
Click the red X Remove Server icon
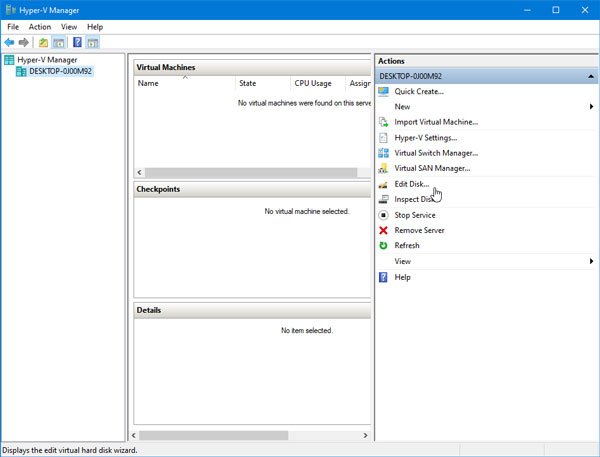pos(383,230)
